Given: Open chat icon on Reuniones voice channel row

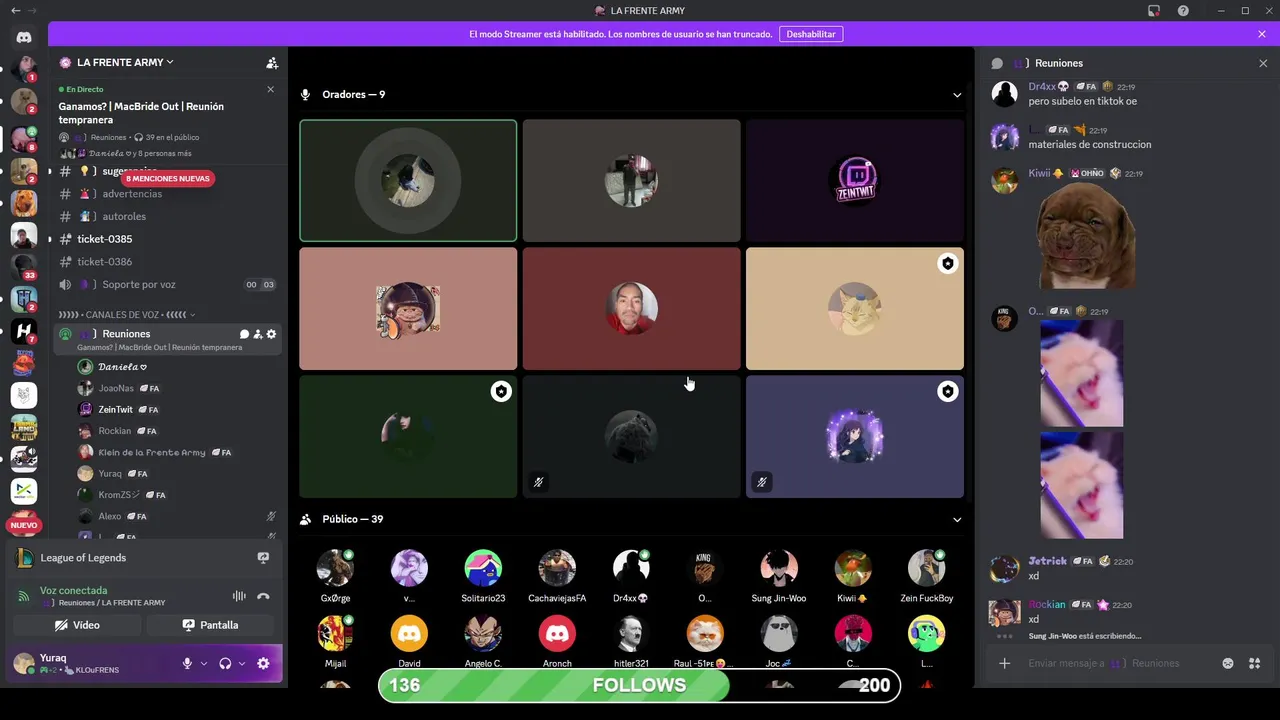Looking at the screenshot, I should 244,334.
